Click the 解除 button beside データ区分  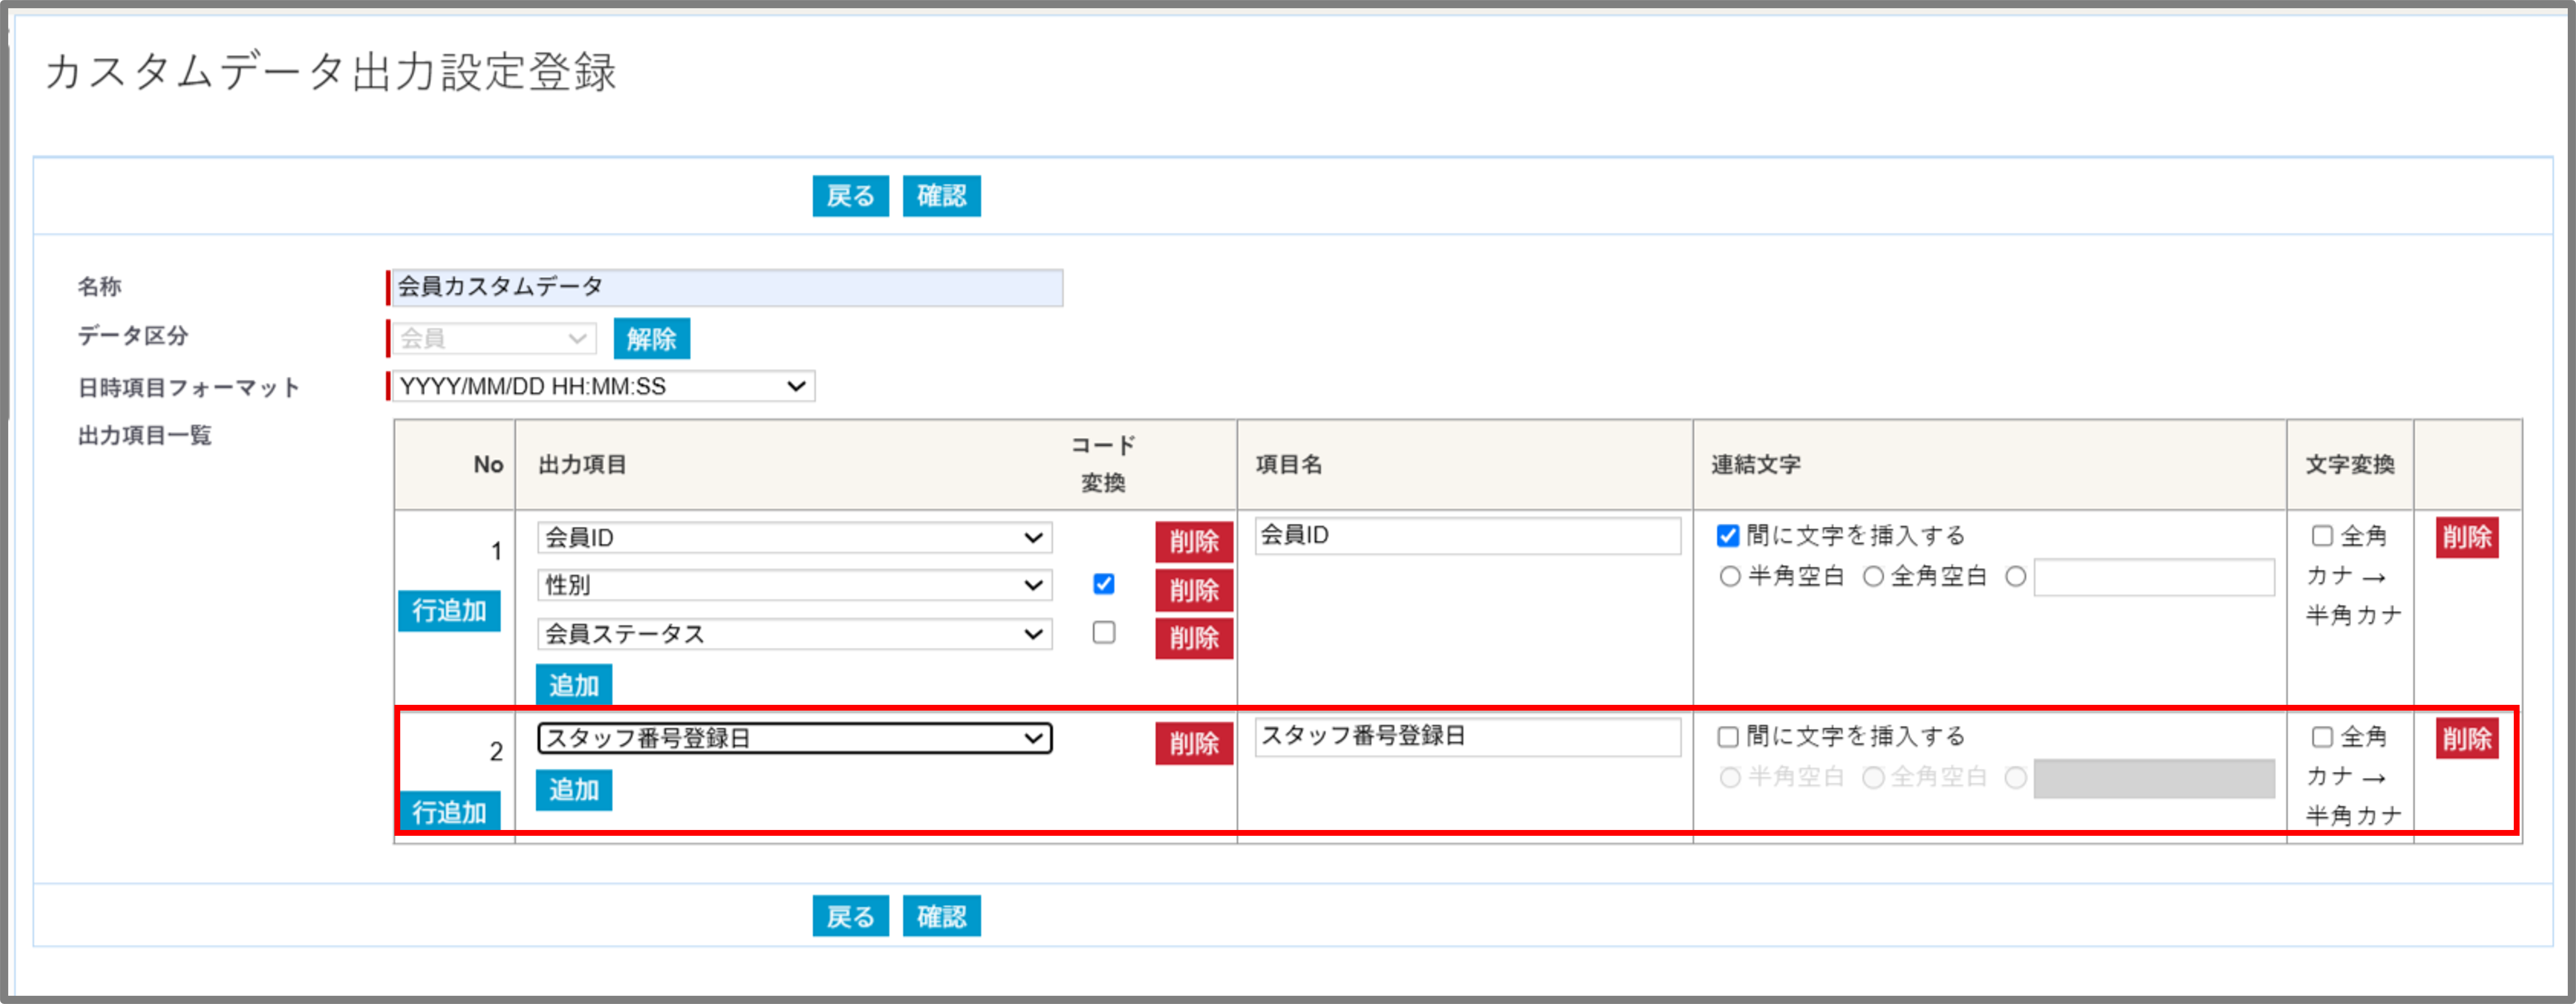coord(651,339)
